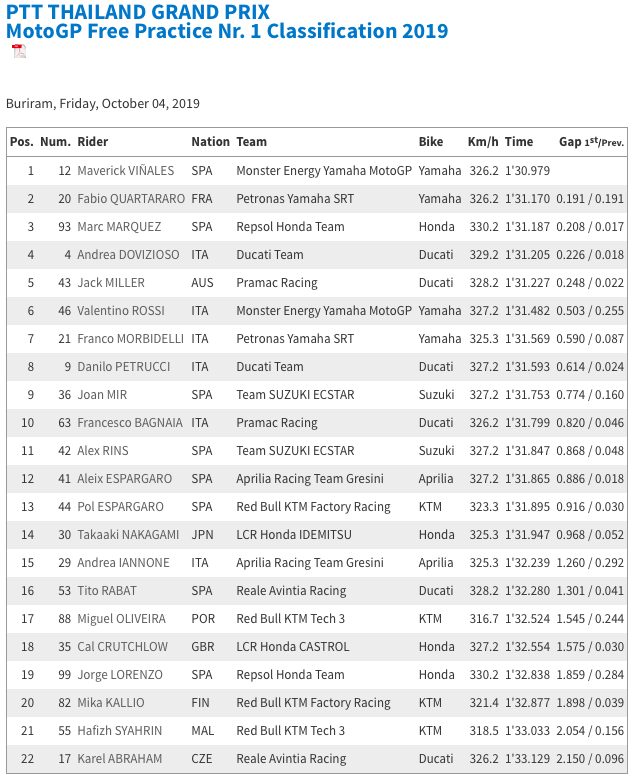Click Jack MILLER's time 1'31.227
The image size is (636, 779).
click(x=527, y=283)
